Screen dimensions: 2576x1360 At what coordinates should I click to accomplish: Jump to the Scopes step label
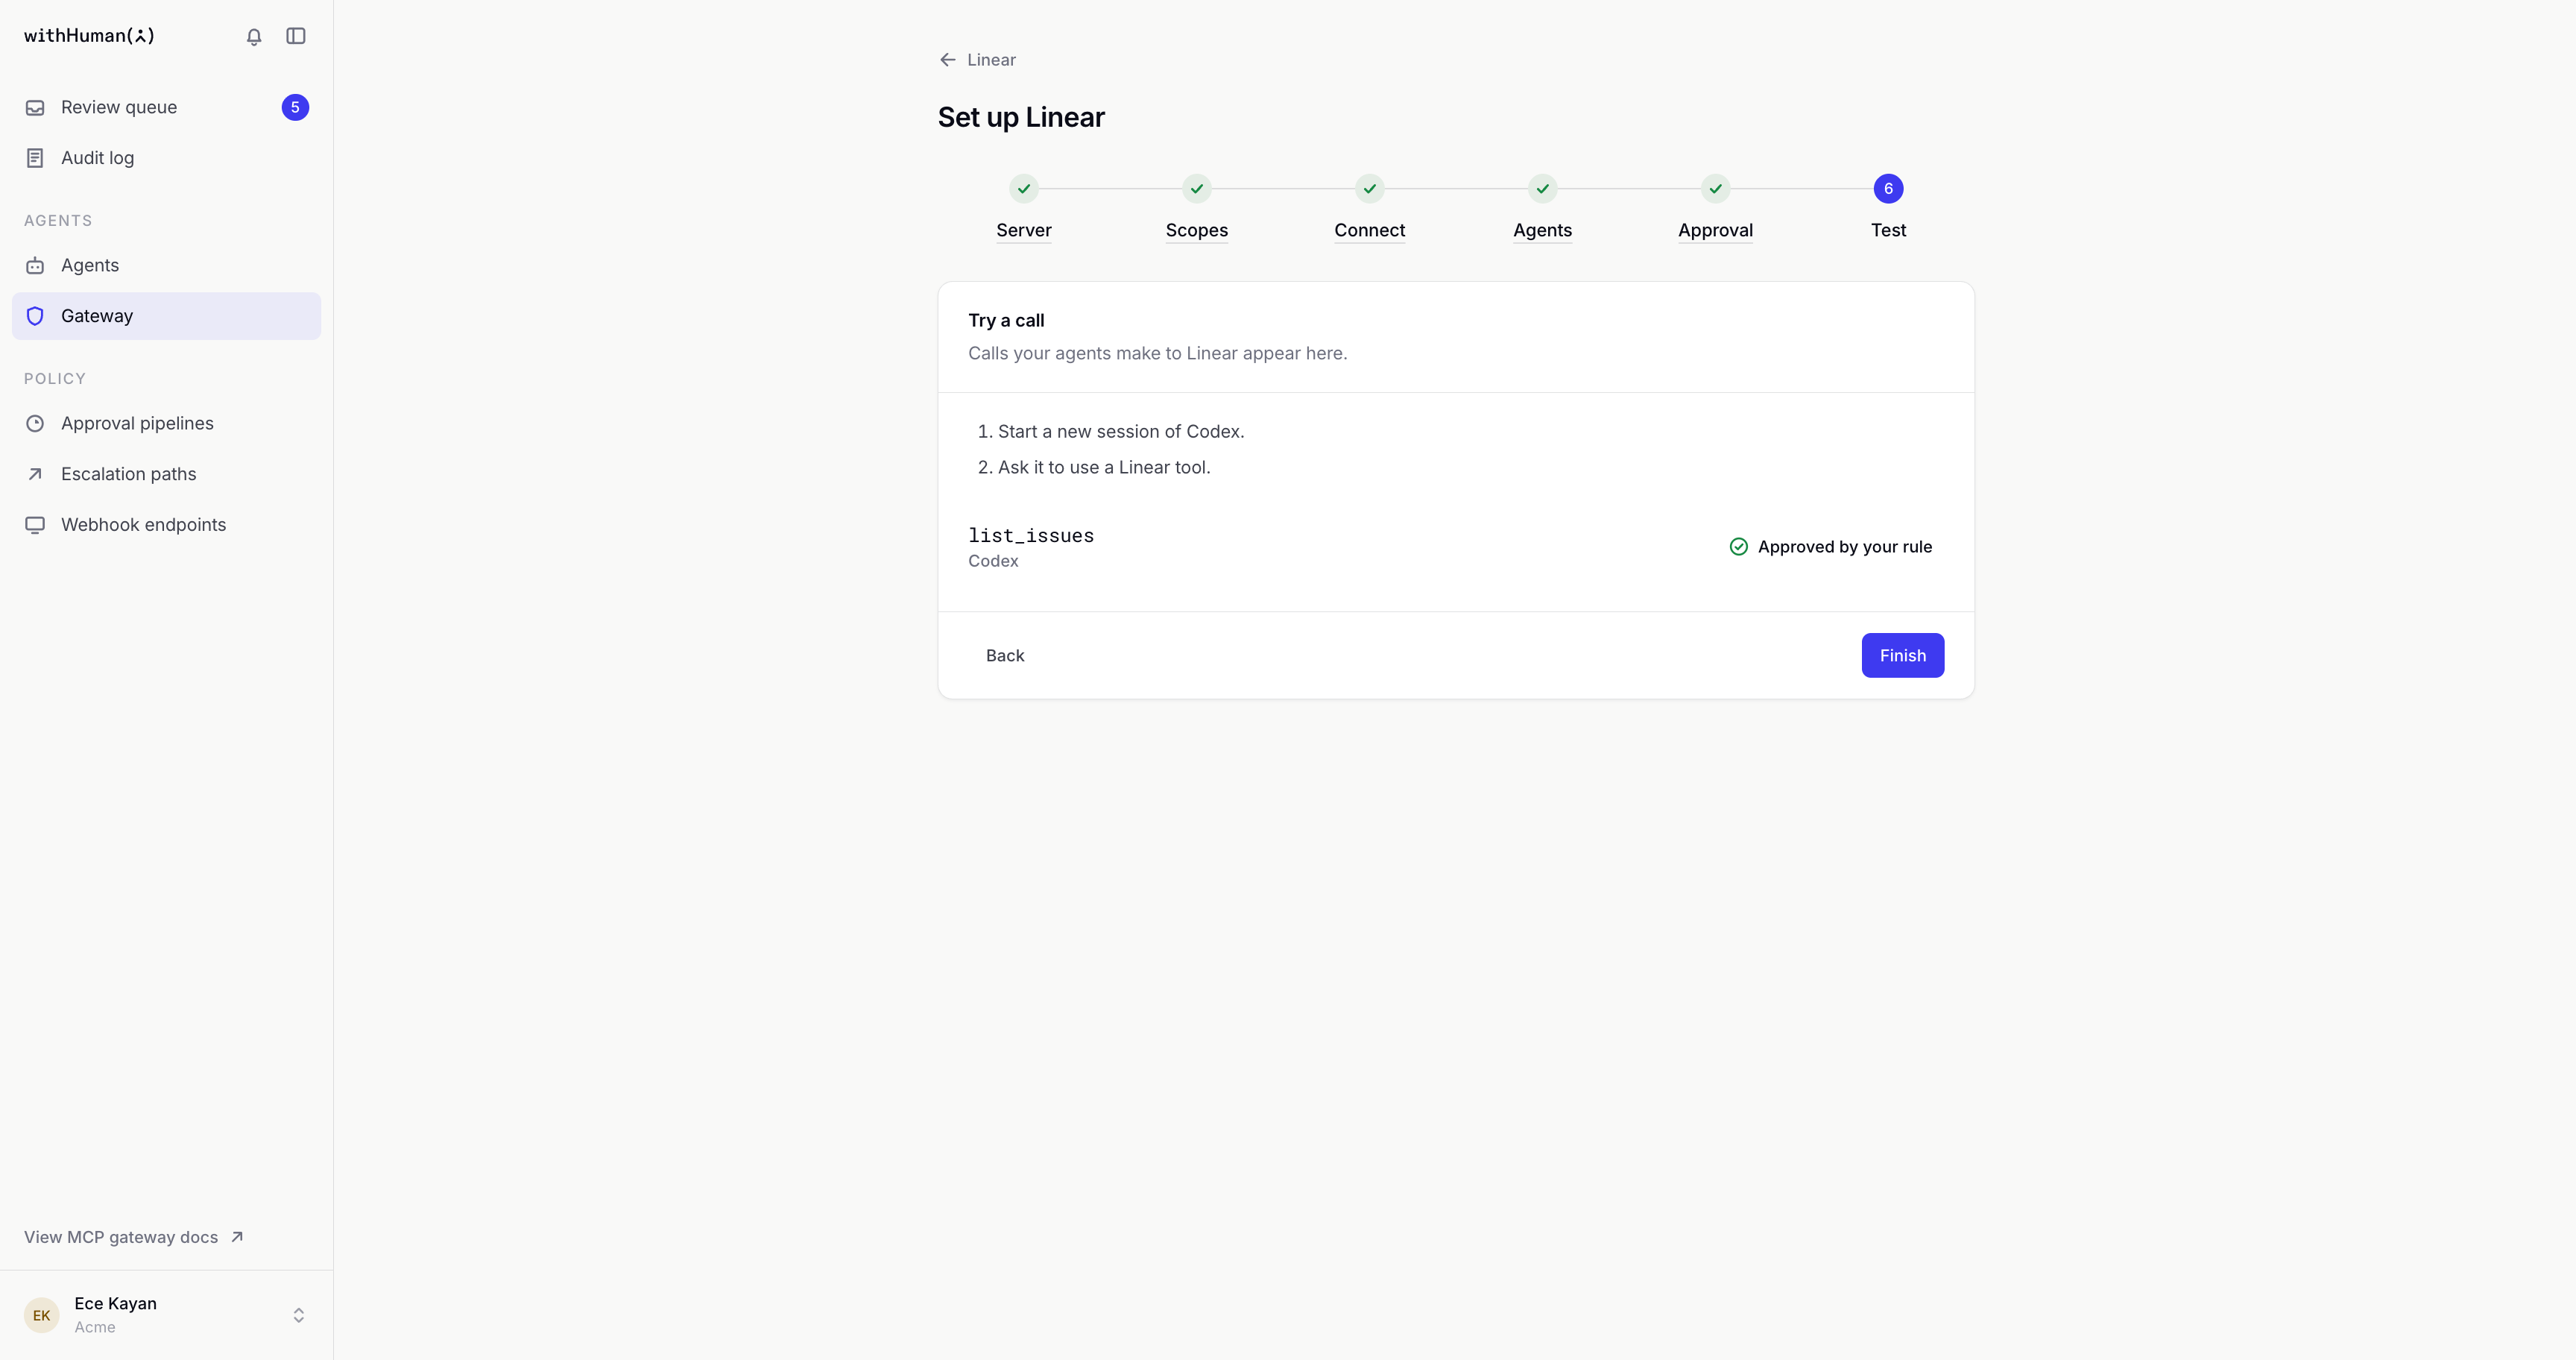[1197, 230]
